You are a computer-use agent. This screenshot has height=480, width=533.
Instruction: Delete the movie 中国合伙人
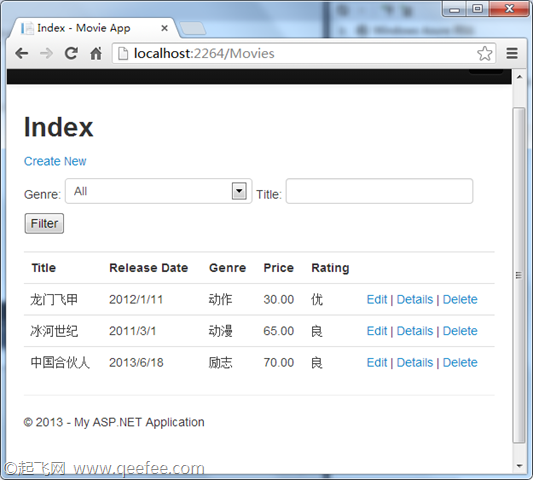tap(460, 363)
